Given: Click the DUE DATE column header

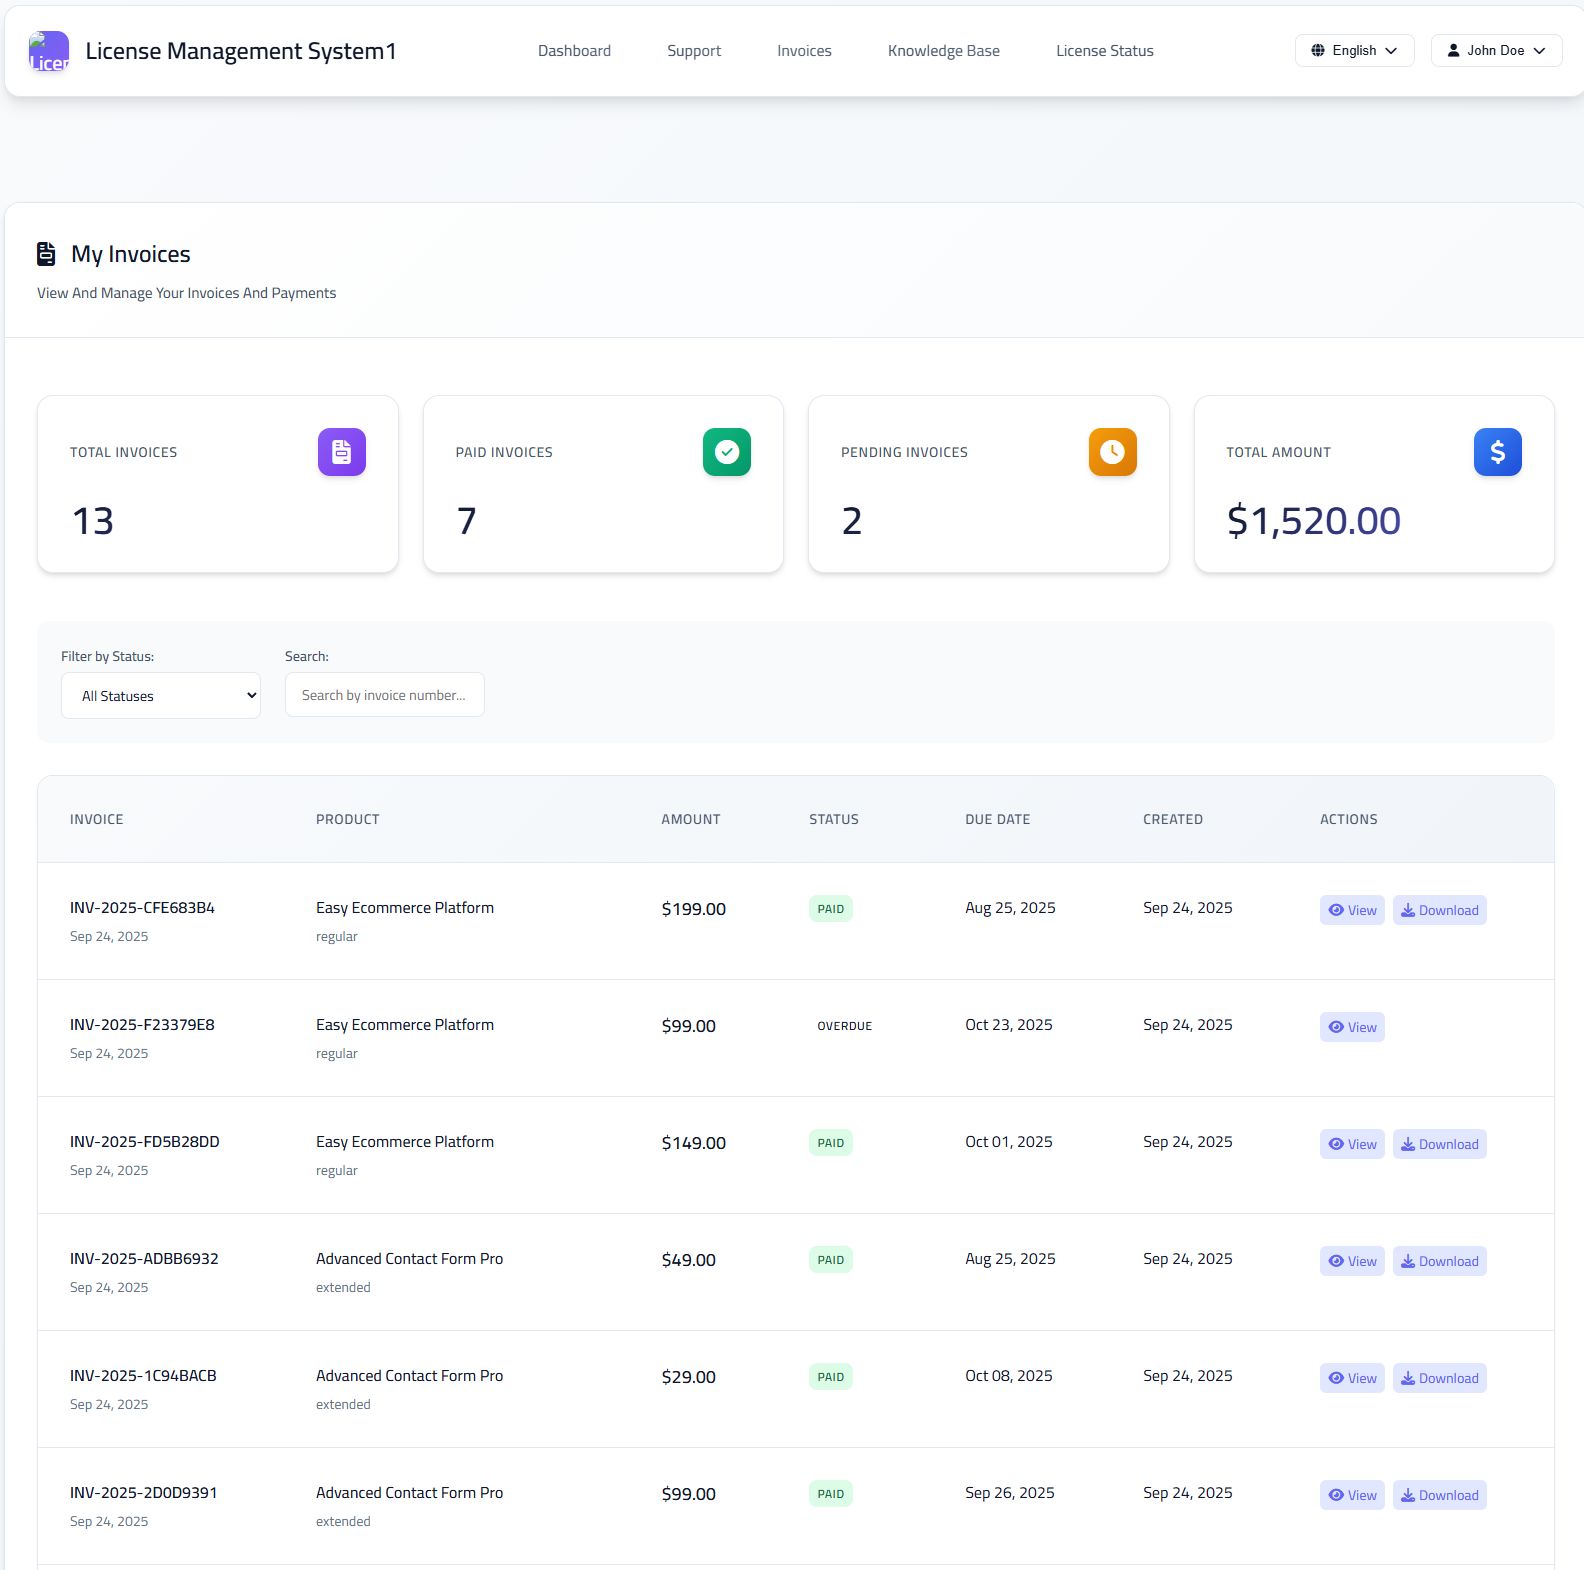Looking at the screenshot, I should pyautogui.click(x=998, y=819).
